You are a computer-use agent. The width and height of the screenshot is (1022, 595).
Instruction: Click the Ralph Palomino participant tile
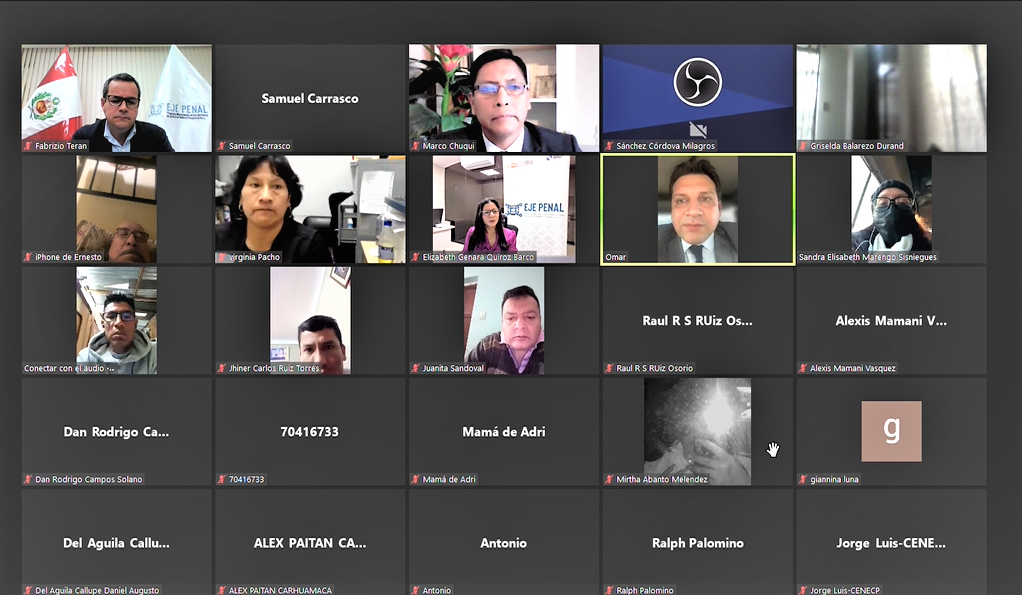[697, 542]
